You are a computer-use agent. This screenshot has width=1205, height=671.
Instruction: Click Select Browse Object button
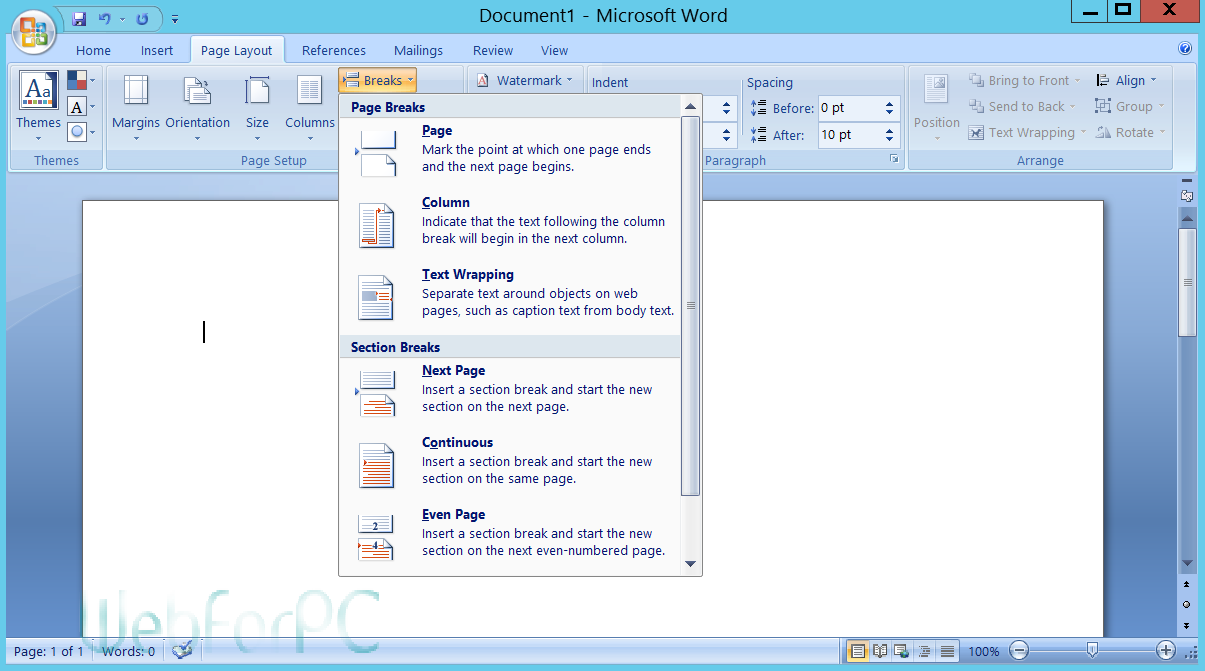click(x=1187, y=604)
